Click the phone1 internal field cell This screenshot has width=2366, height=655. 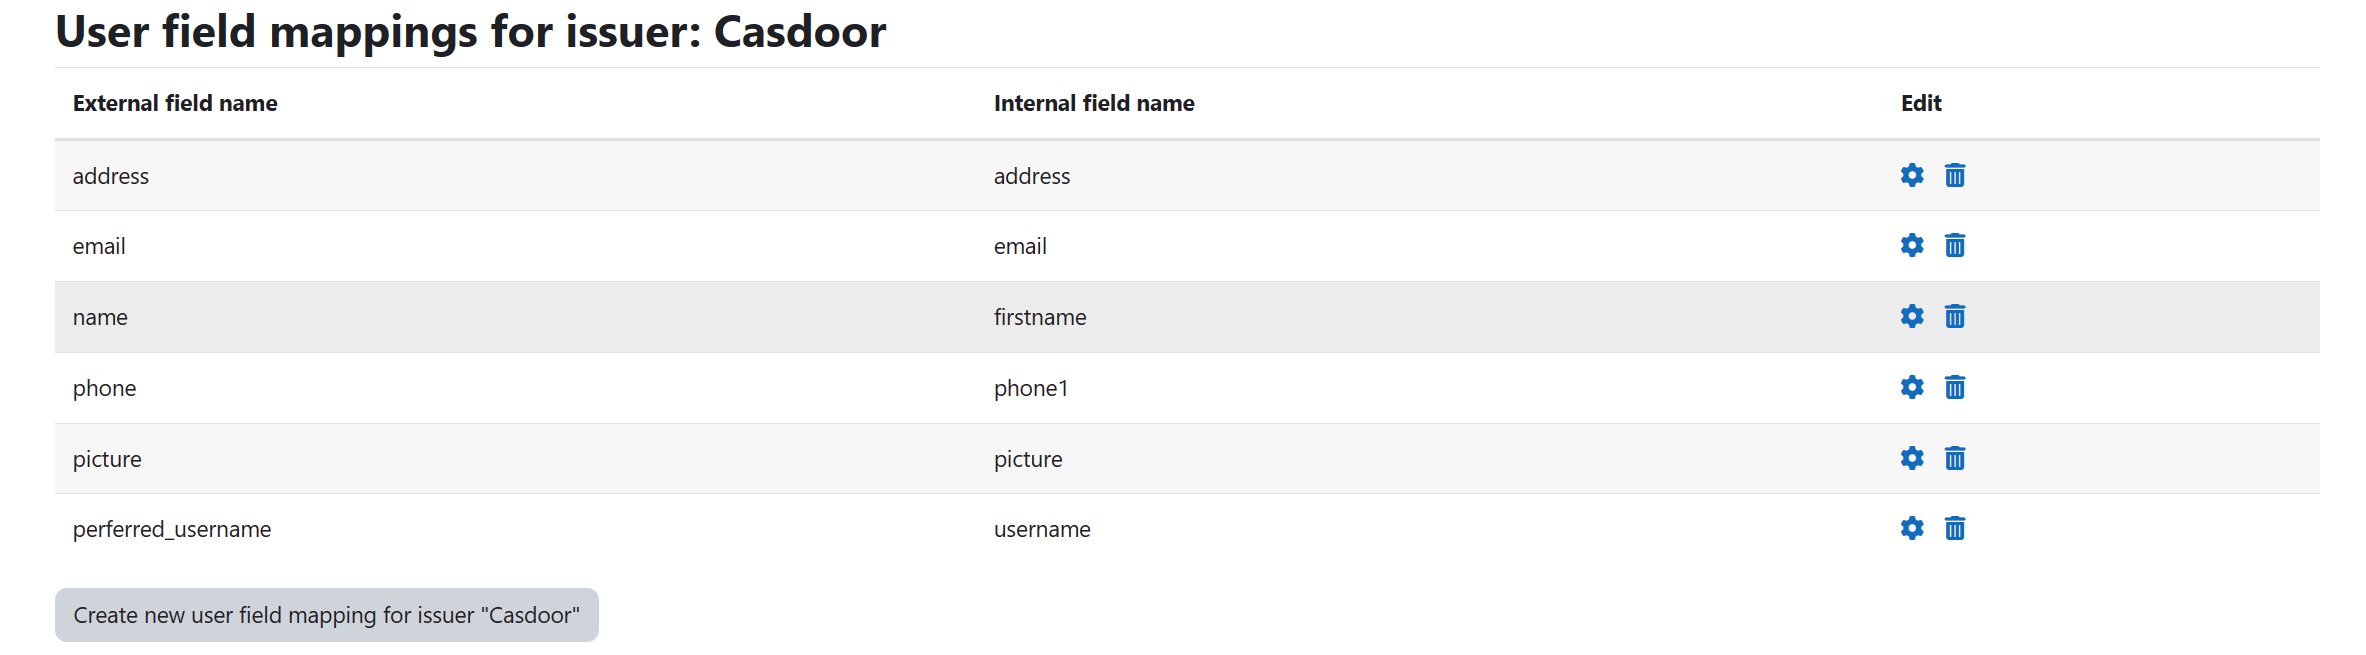point(1031,388)
